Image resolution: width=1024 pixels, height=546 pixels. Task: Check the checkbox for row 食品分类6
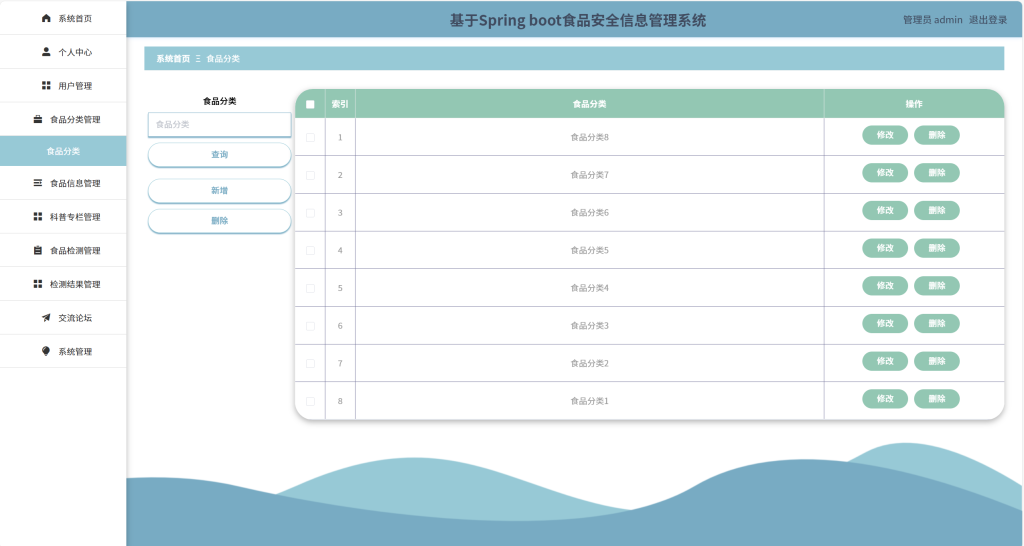(310, 213)
